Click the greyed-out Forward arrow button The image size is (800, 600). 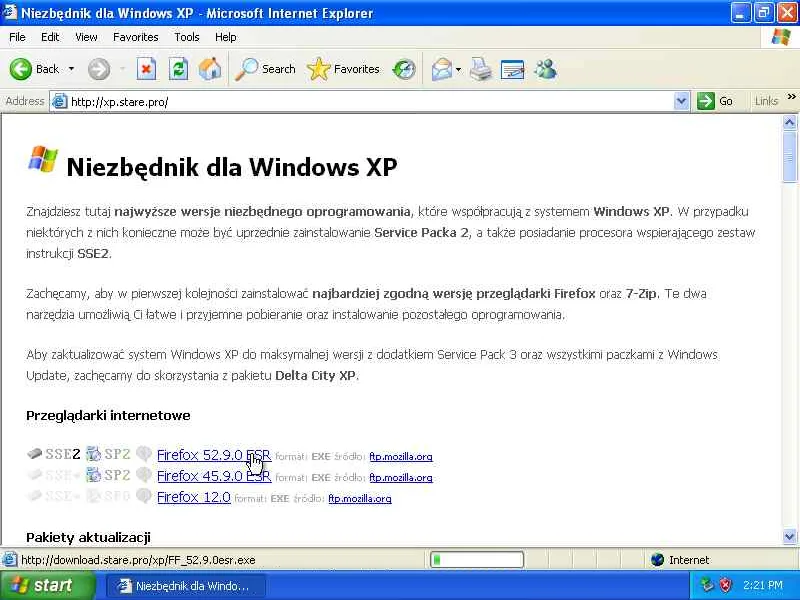point(99,69)
